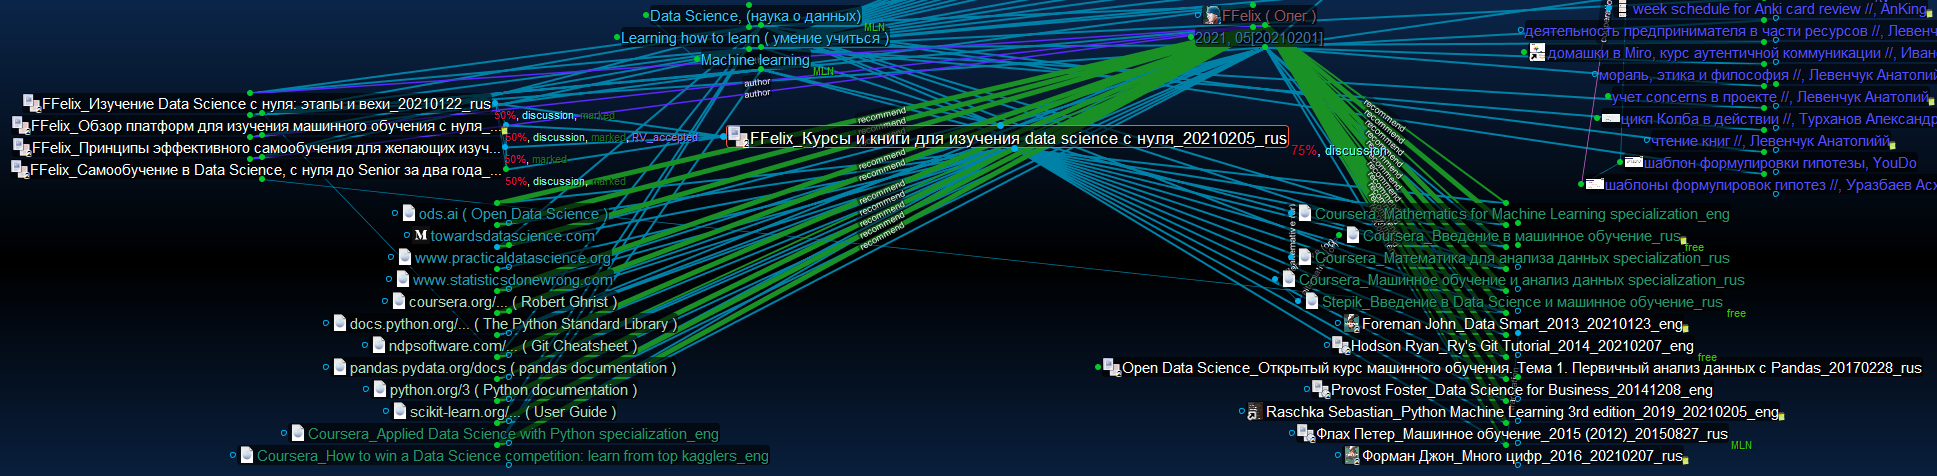Click the page icon beside pandas documentation node

340,367
